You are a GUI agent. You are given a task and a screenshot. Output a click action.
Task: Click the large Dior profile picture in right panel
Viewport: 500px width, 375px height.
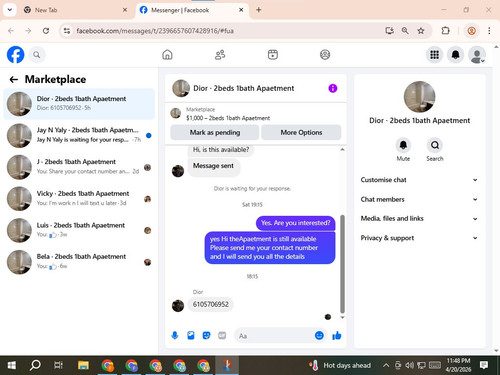tap(419, 97)
